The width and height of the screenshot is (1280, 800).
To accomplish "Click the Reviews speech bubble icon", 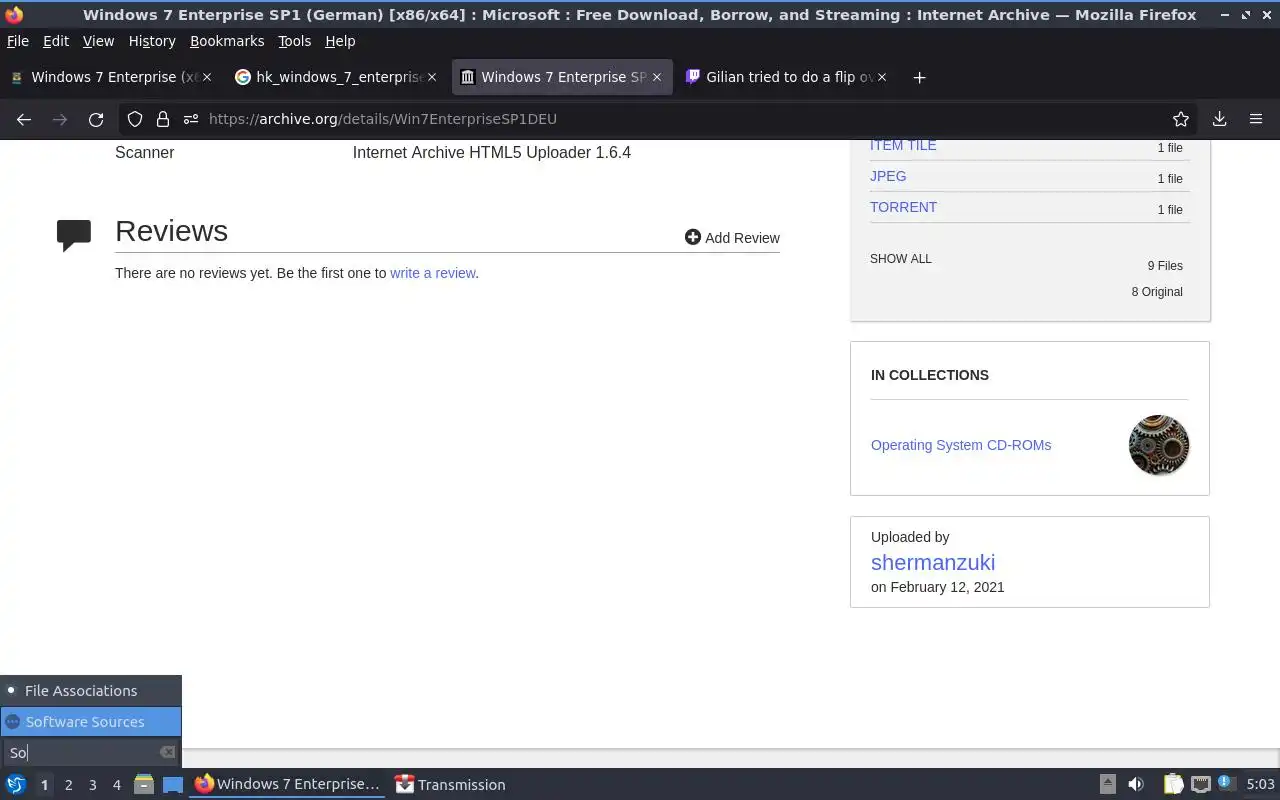I will pos(74,235).
